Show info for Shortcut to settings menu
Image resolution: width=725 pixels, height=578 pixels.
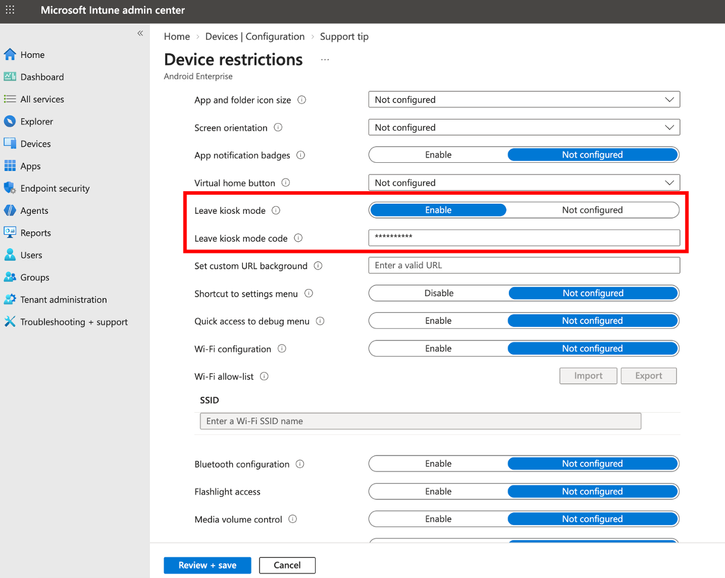tap(309, 294)
